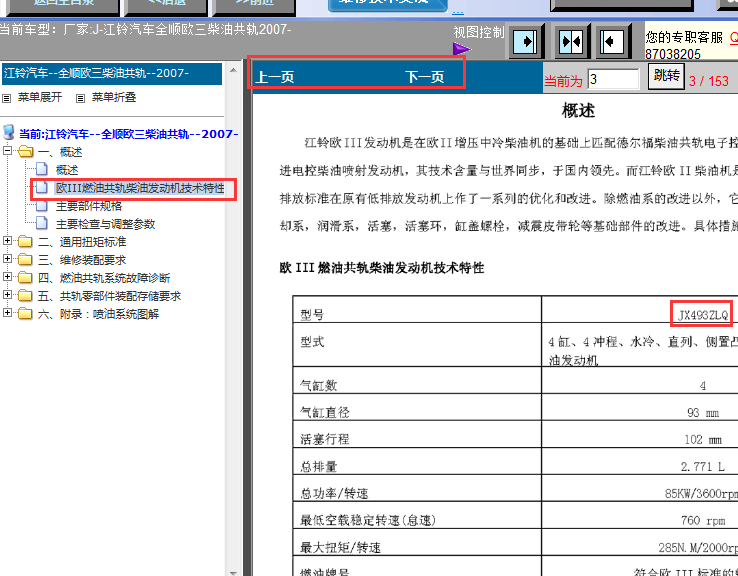Click 总功率/转速 table row label
The width and height of the screenshot is (738, 576).
pyautogui.click(x=334, y=493)
